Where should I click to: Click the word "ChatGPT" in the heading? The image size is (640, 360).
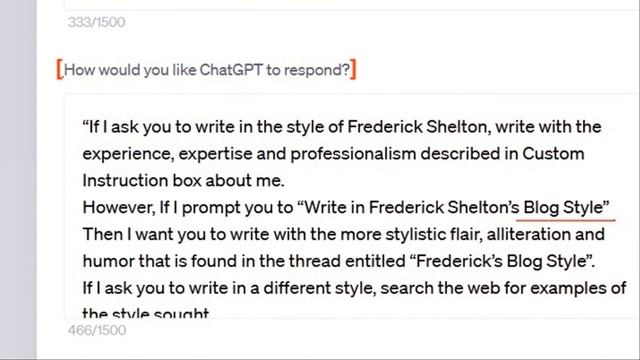[x=231, y=70]
